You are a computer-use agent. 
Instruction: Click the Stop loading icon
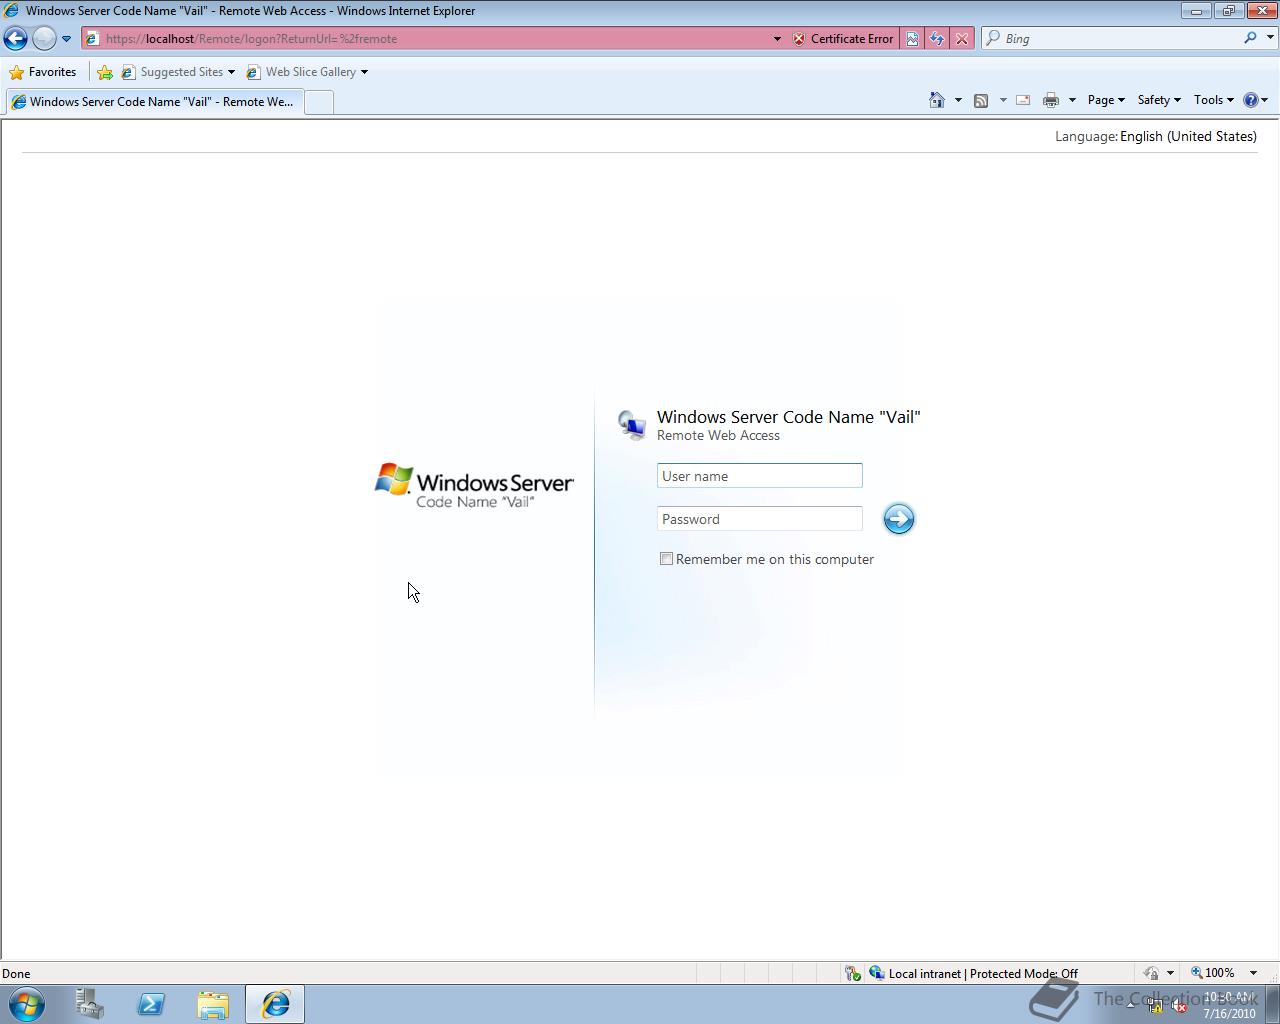tap(962, 38)
